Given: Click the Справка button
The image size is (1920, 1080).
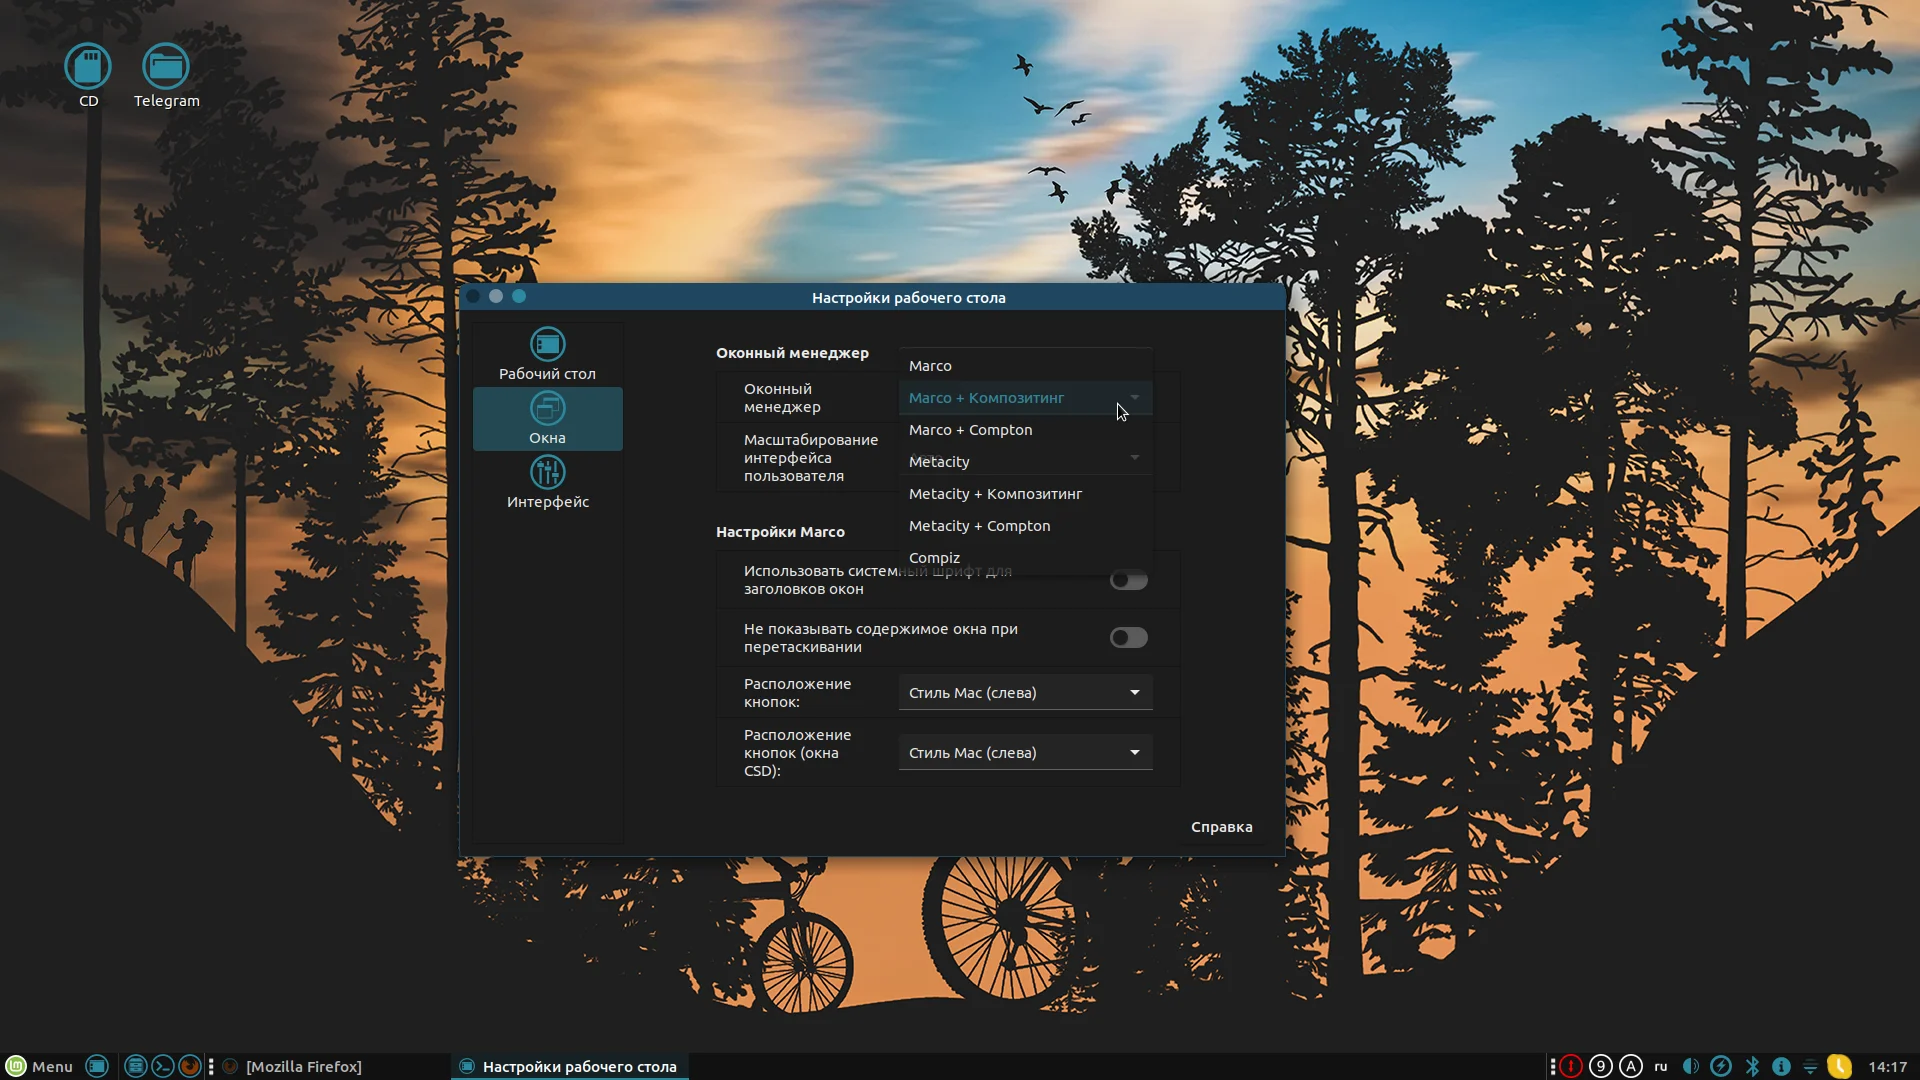Looking at the screenshot, I should [1221, 827].
